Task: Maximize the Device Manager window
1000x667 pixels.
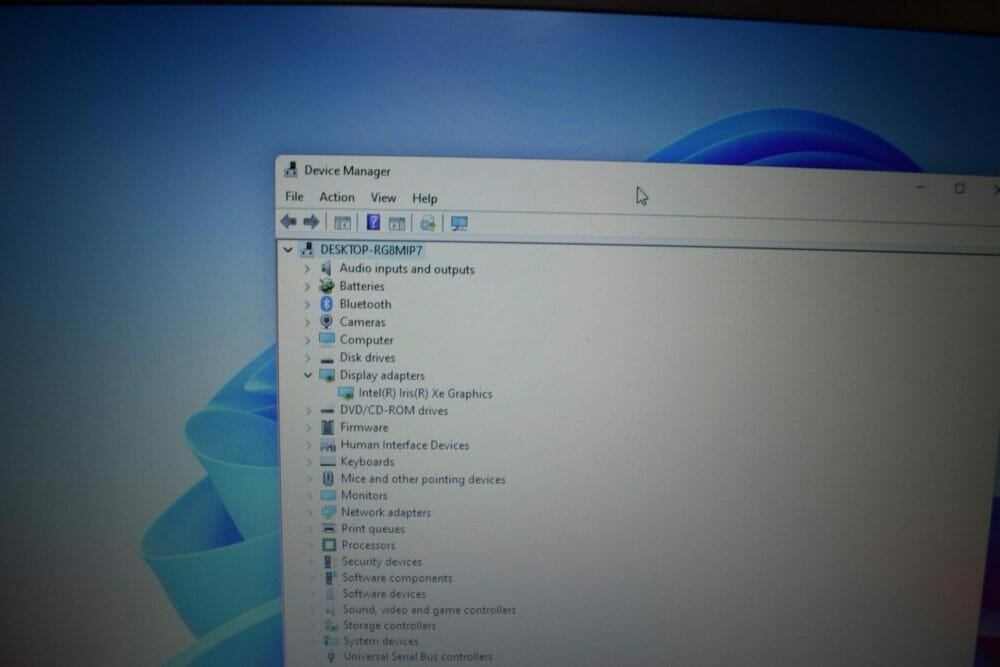Action: point(959,189)
